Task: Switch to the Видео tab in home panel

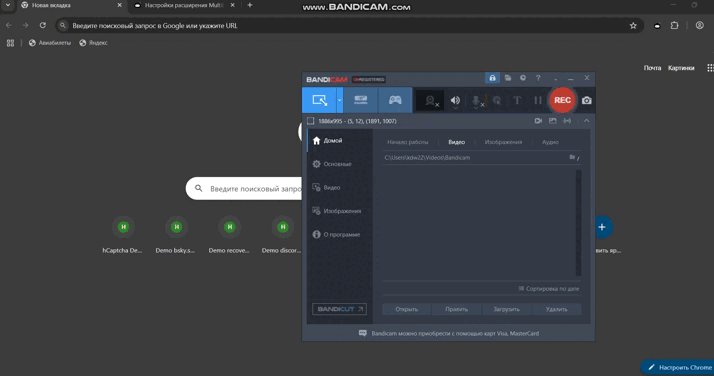Action: point(456,142)
